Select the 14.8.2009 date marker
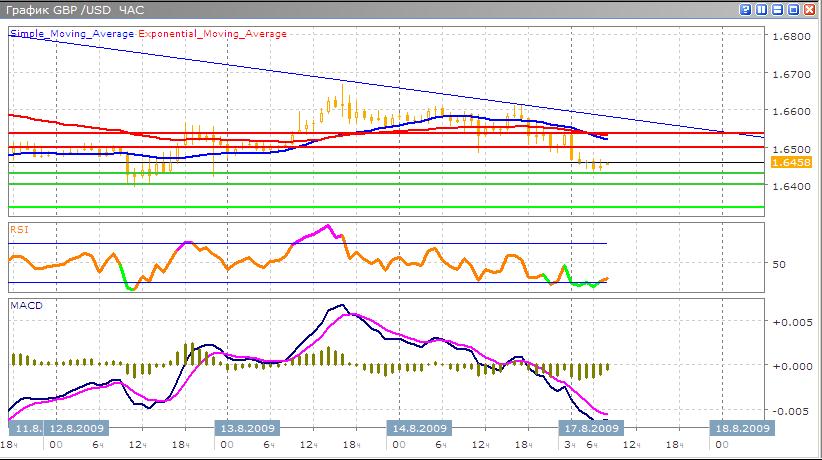 point(416,428)
